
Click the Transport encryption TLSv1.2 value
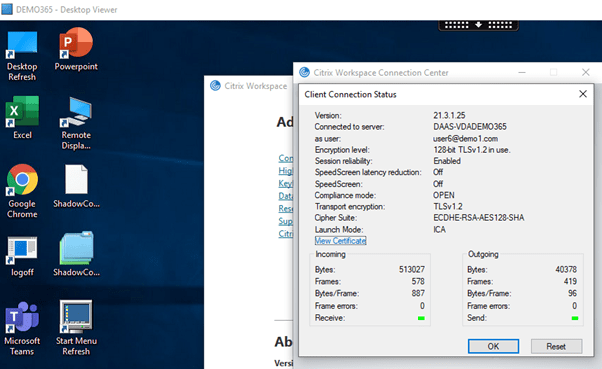click(x=448, y=207)
